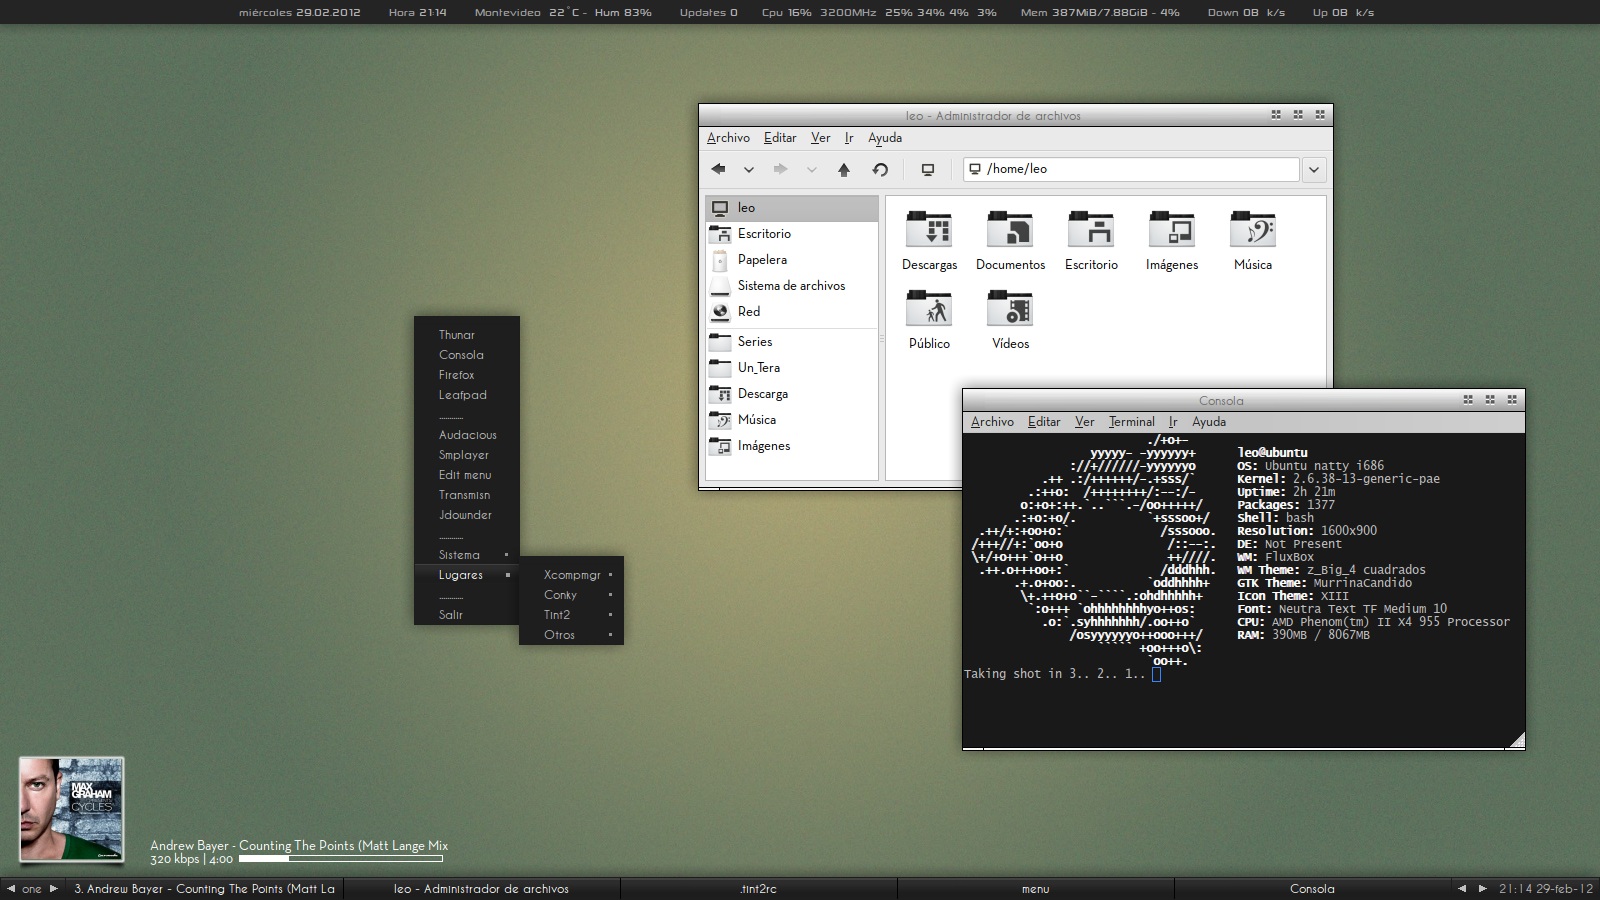Expand the location path dropdown

coord(1314,170)
